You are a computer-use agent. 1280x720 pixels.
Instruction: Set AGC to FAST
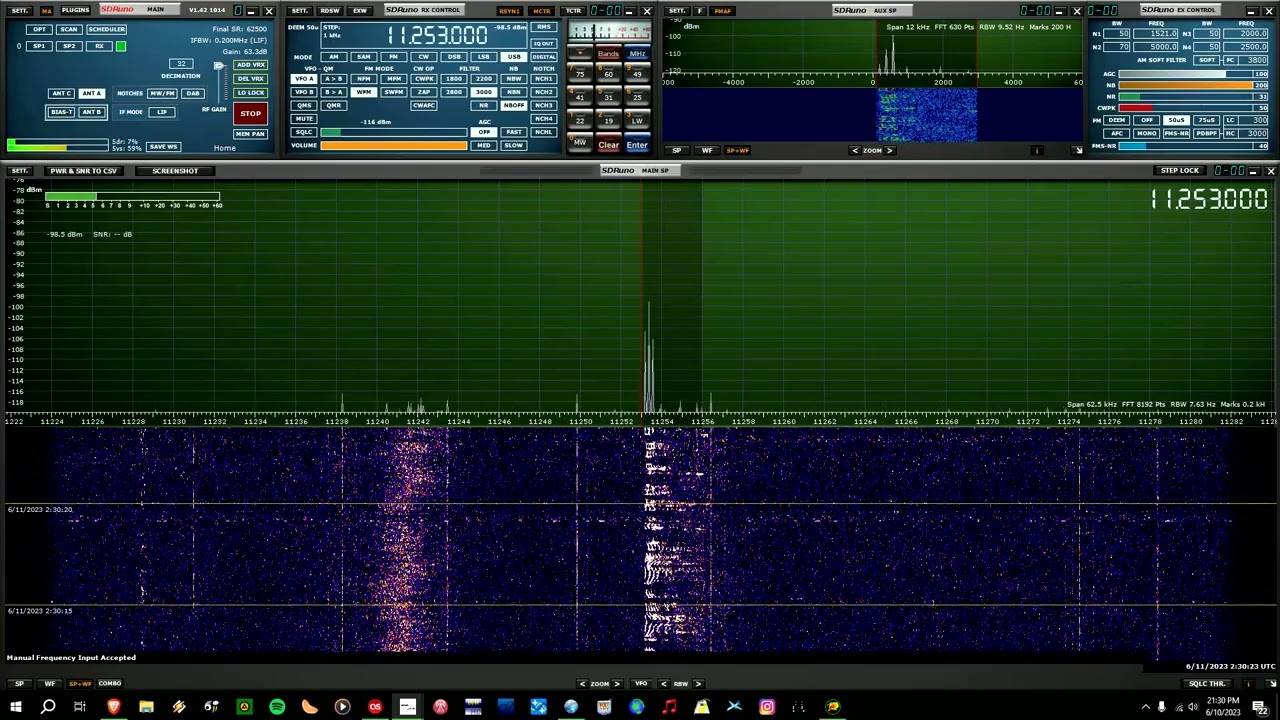[x=513, y=132]
